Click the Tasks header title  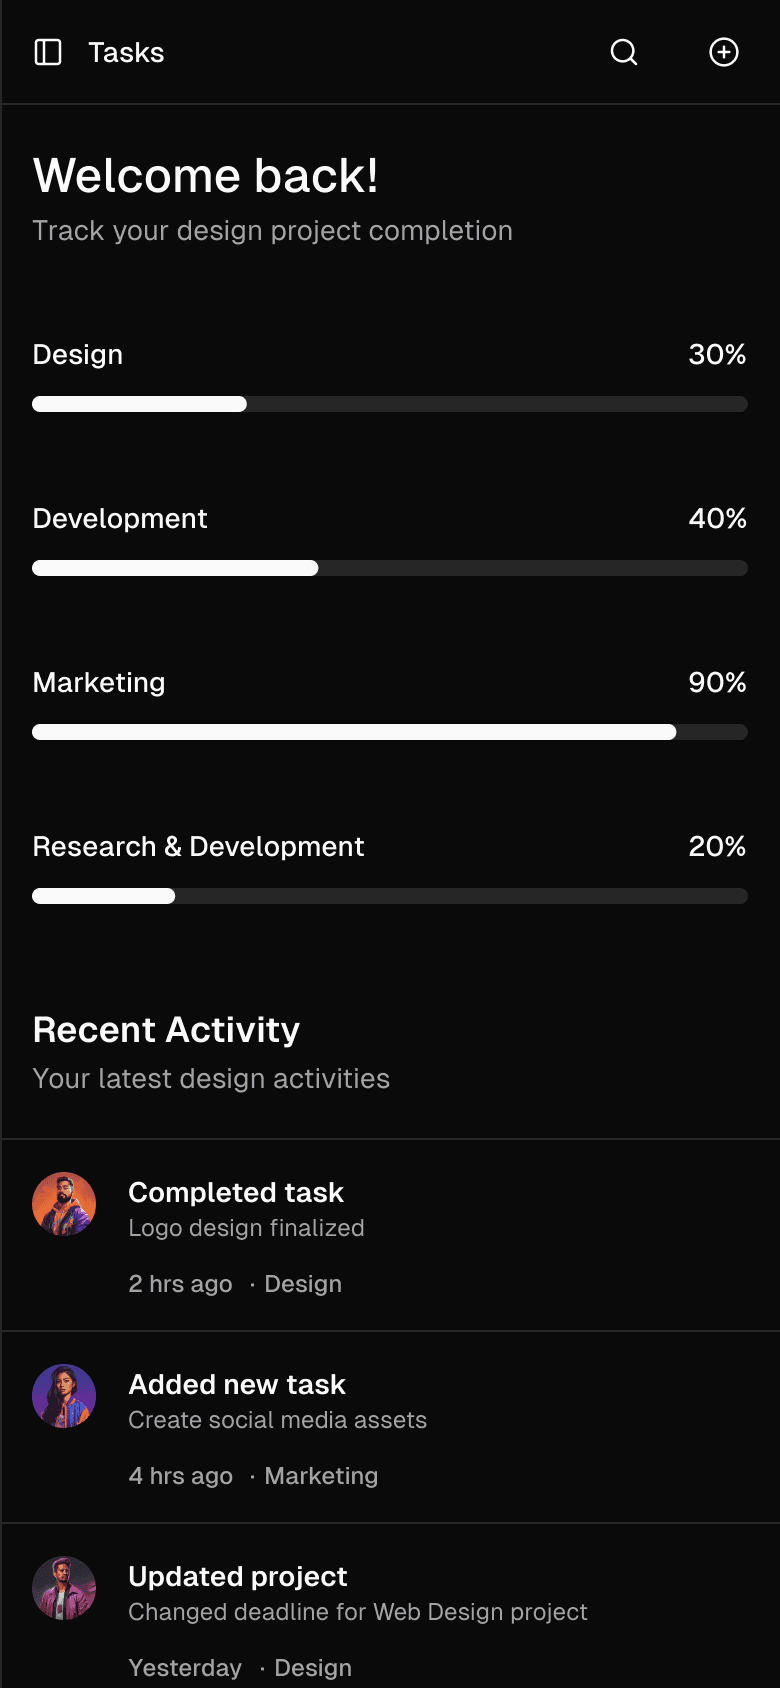coord(126,52)
